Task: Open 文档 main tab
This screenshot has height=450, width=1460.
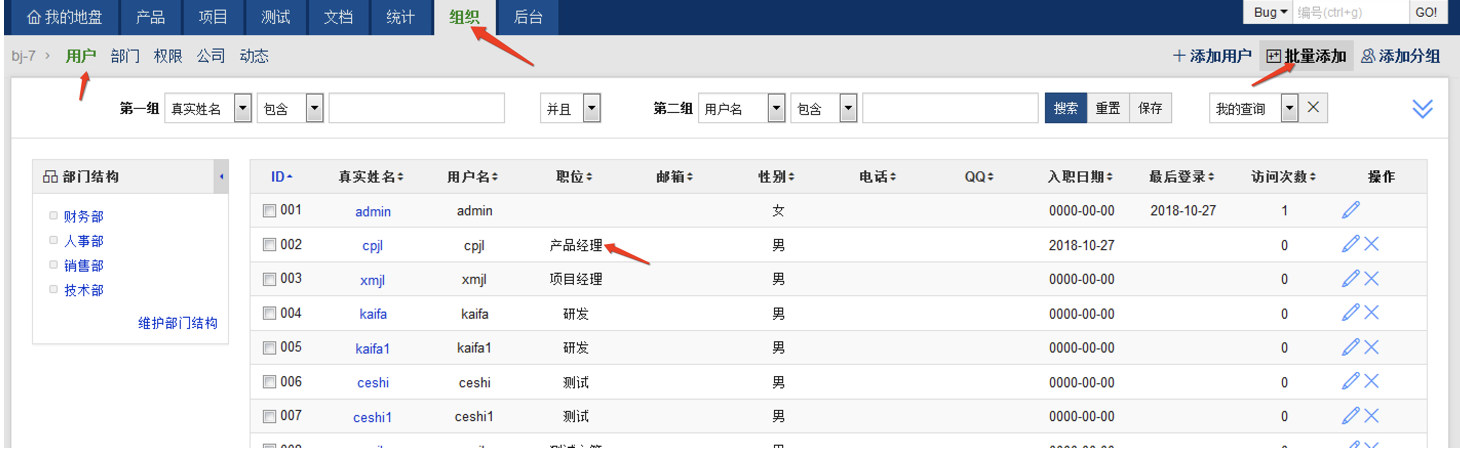Action: [338, 17]
